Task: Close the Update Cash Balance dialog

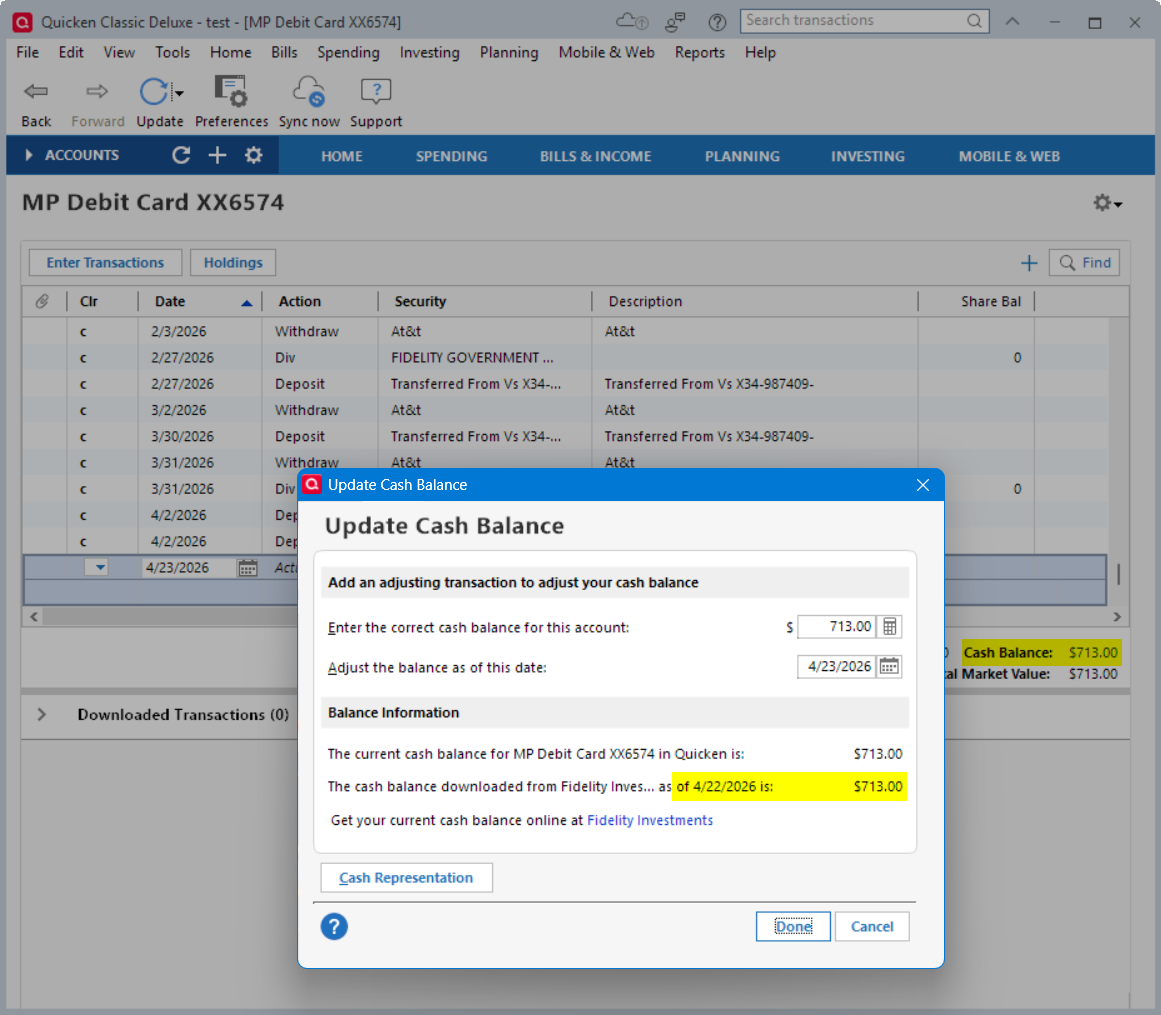Action: pyautogui.click(x=923, y=485)
